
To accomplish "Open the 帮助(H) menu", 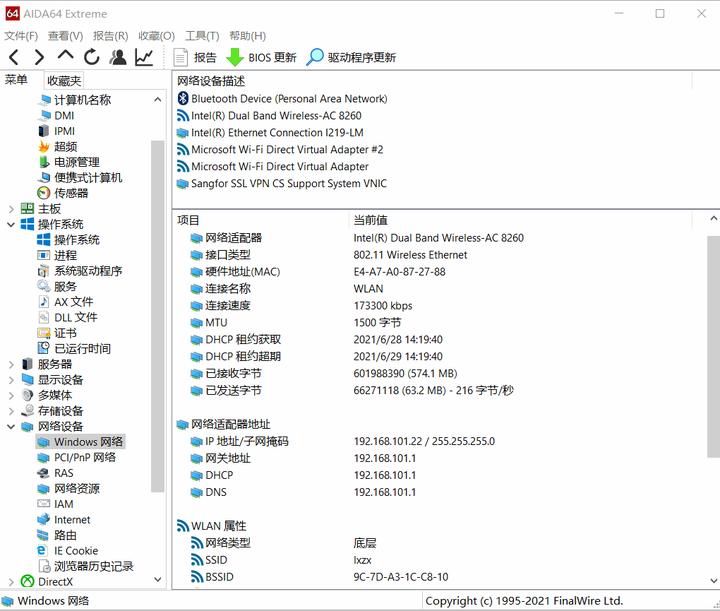I will 248,36.
